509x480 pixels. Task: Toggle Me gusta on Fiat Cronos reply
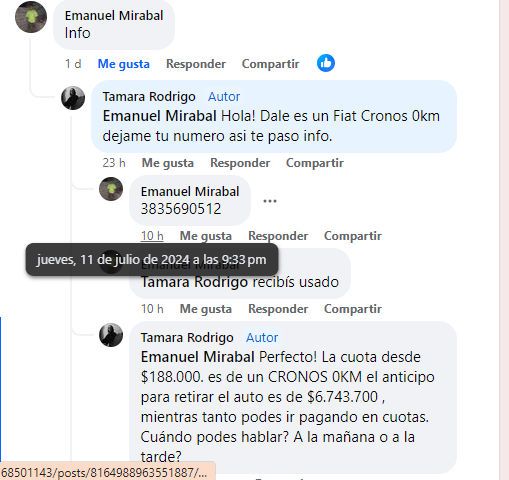tap(168, 163)
